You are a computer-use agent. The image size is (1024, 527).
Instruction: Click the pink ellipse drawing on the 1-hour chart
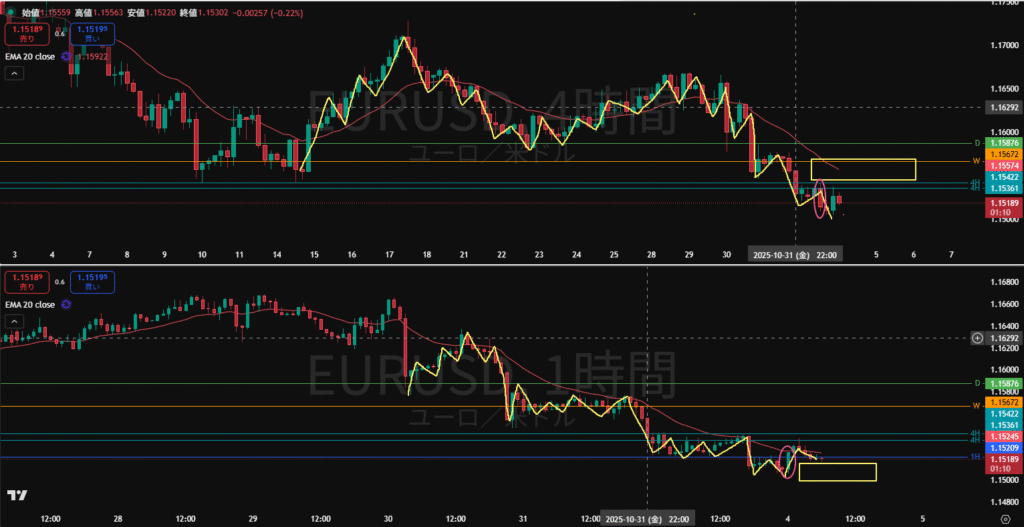(787, 460)
